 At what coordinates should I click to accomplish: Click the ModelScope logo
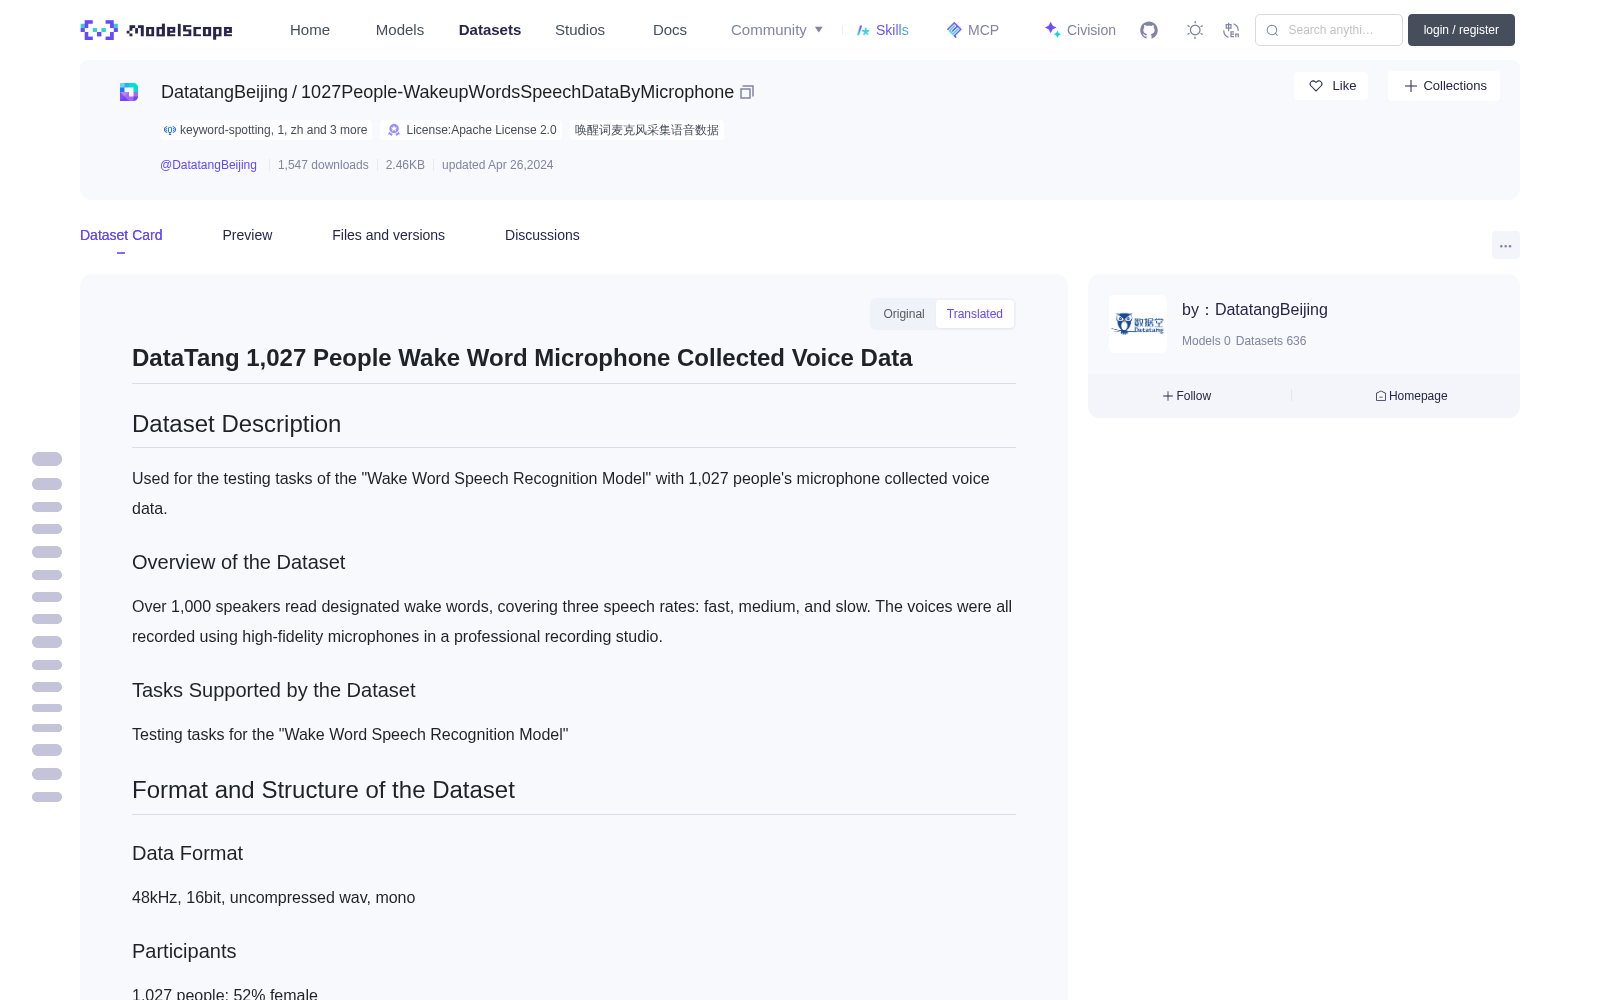tap(157, 30)
